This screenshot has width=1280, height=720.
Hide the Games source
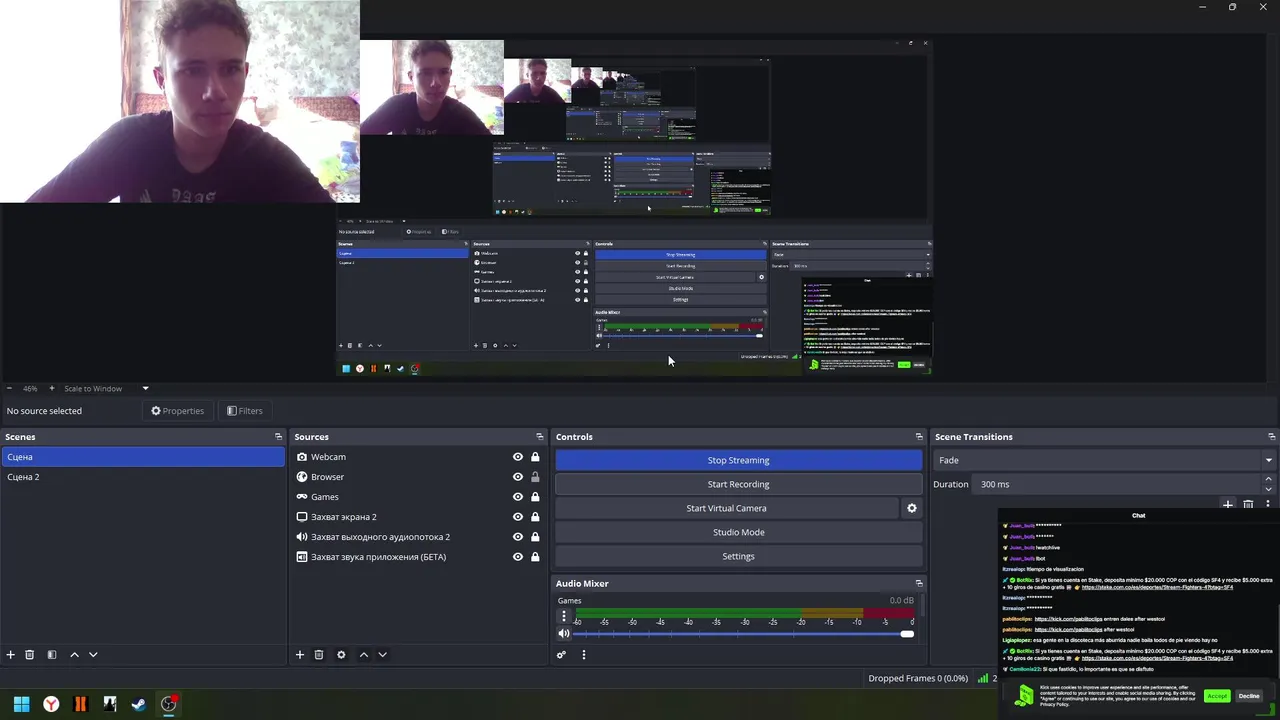tap(518, 497)
